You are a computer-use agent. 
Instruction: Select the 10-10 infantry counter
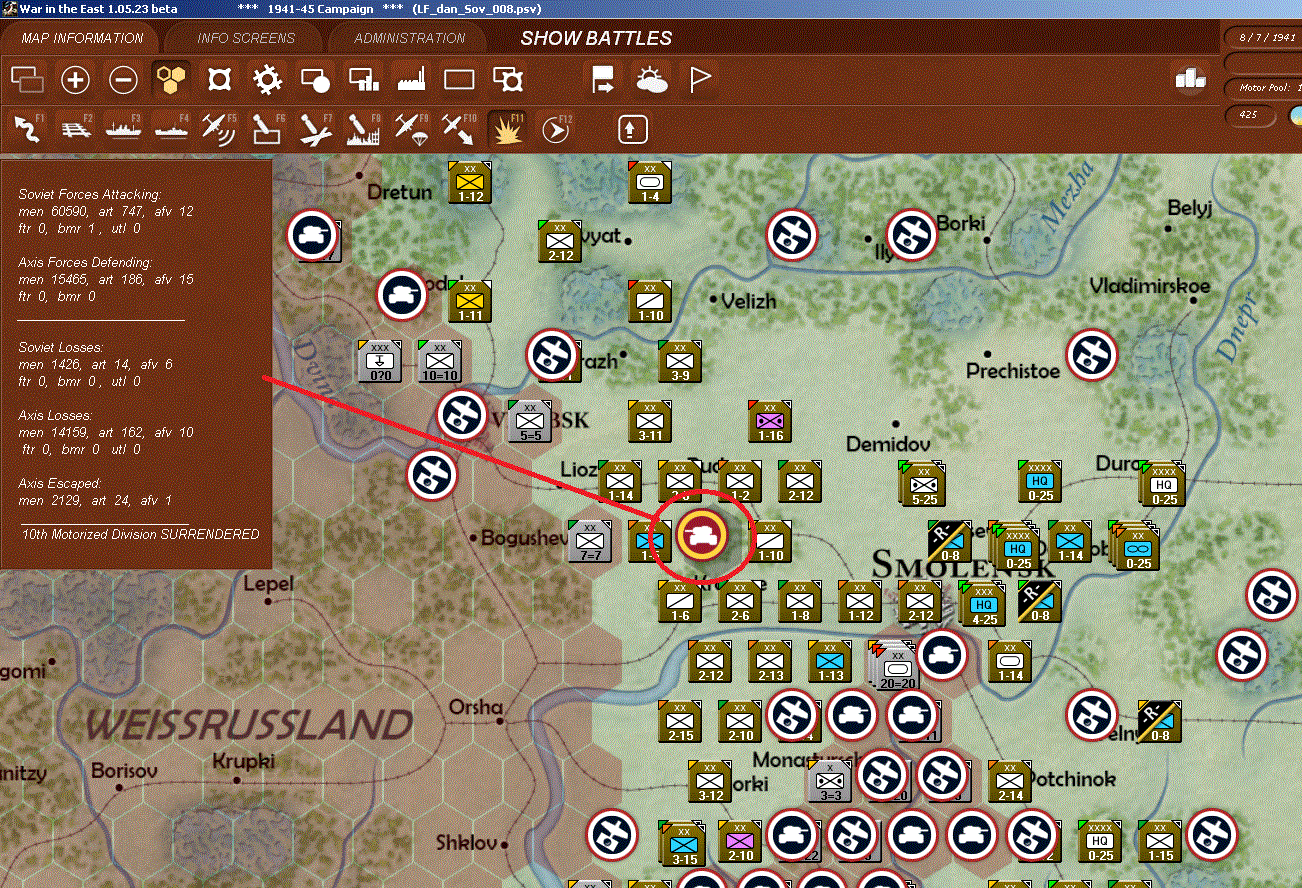[x=440, y=360]
